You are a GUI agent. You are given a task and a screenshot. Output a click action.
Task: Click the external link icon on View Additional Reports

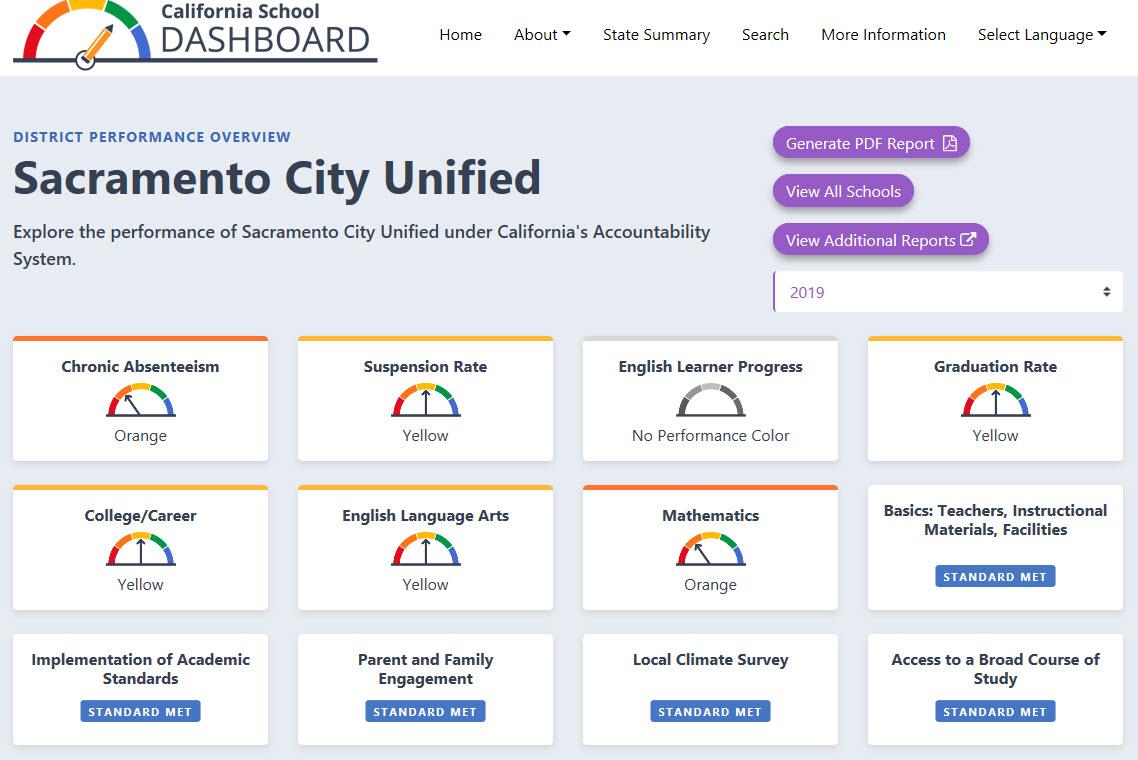tap(968, 239)
